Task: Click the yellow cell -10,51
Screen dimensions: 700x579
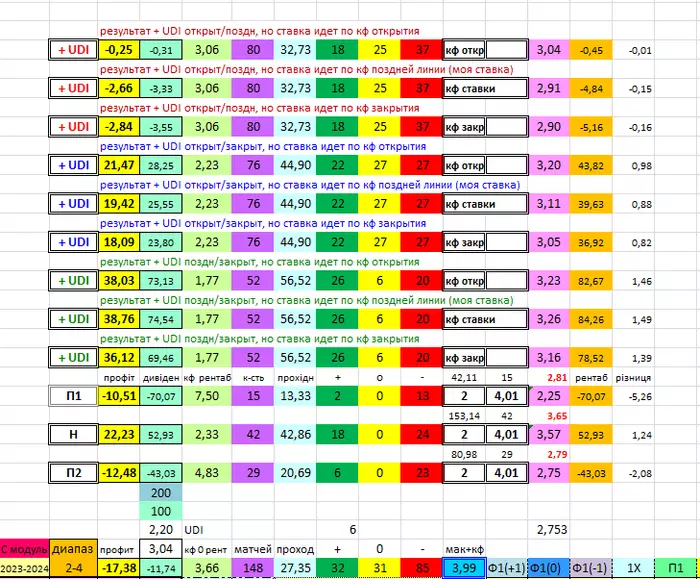Action: click(x=119, y=396)
